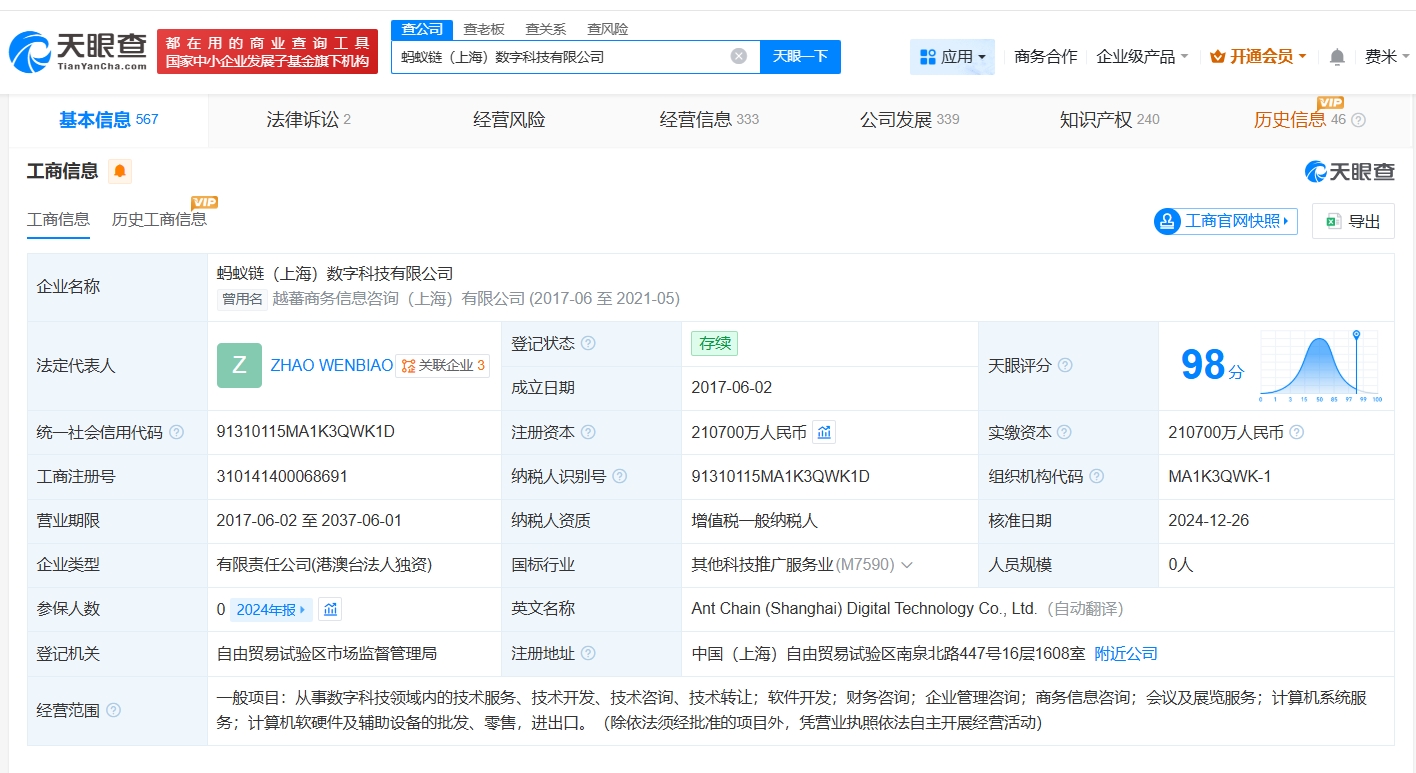Click the 关联企业 3 badge

(443, 365)
